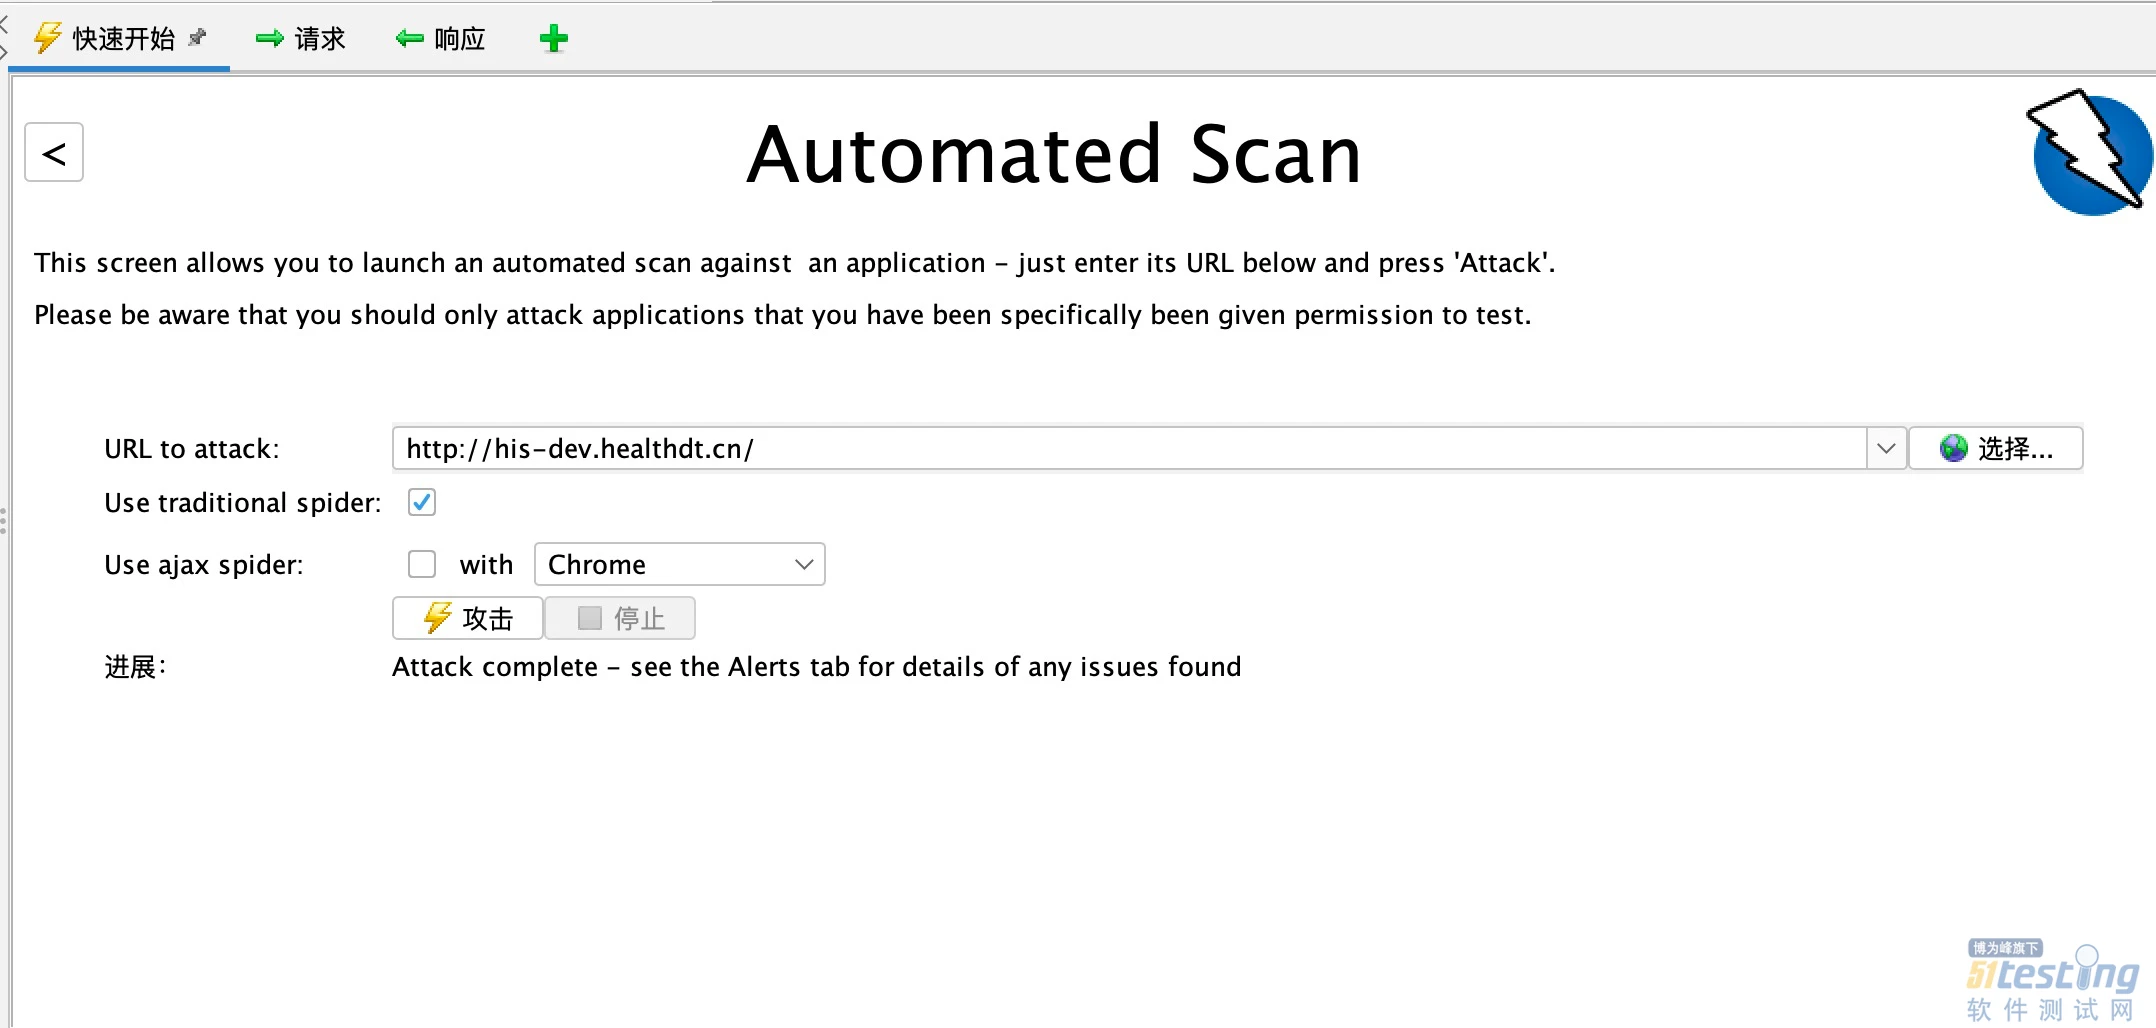The height and width of the screenshot is (1028, 2156).
Task: Click the Attack complete status message
Action: [816, 667]
